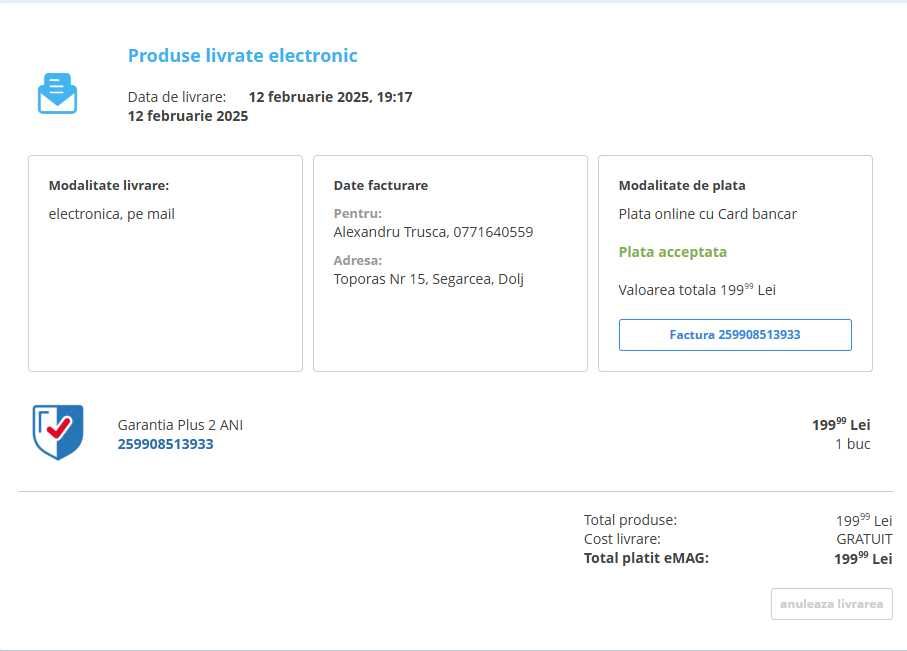Click the Modalitate livrare card title

(109, 185)
